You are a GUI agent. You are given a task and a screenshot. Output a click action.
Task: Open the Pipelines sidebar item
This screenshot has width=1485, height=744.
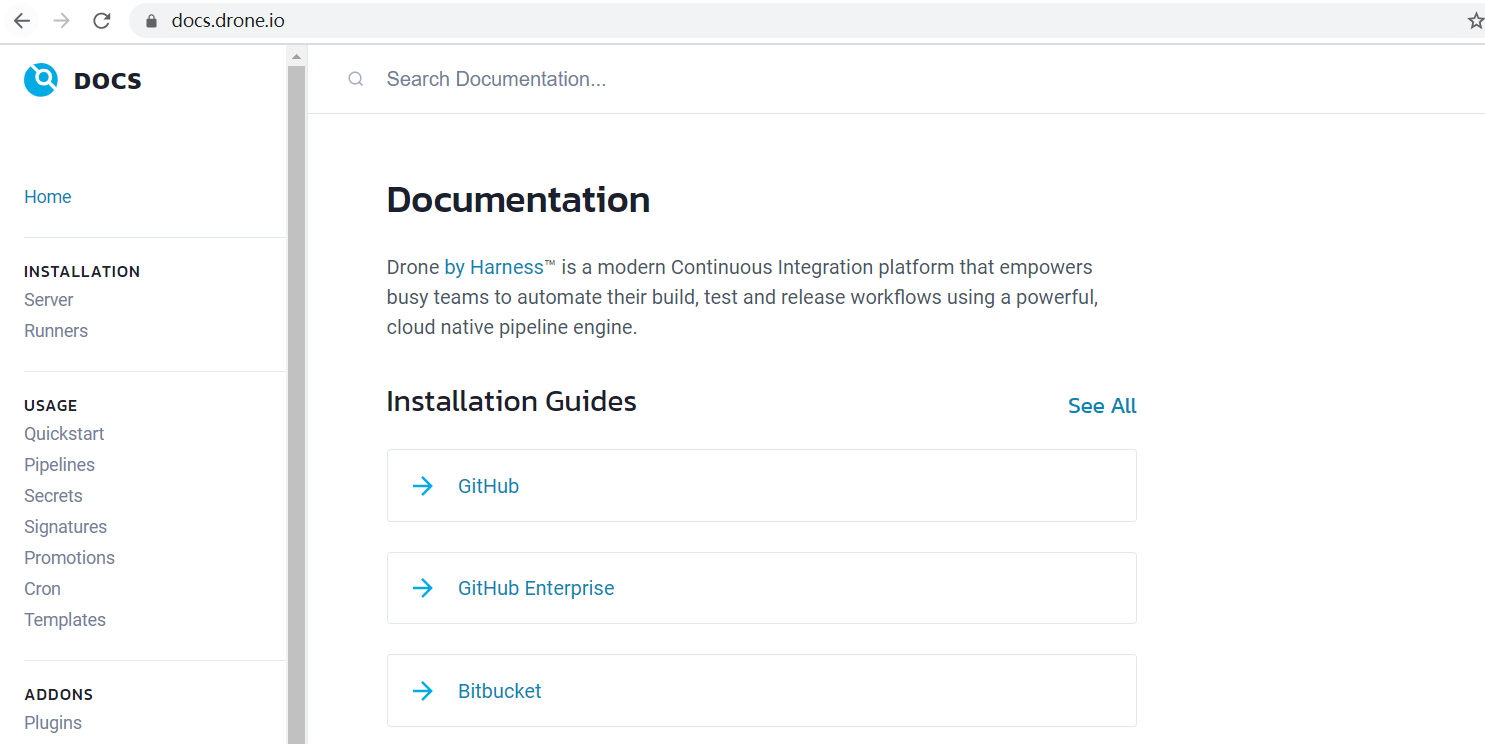59,465
